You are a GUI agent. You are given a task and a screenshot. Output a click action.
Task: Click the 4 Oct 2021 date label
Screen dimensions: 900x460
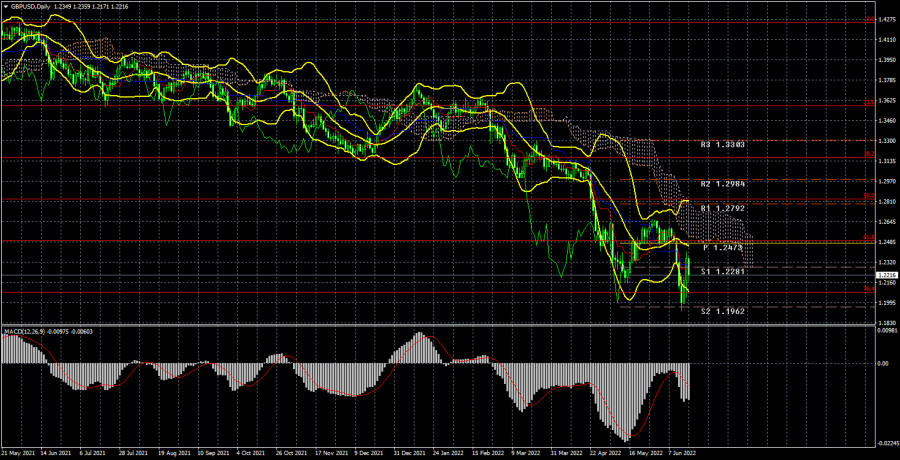(x=252, y=453)
